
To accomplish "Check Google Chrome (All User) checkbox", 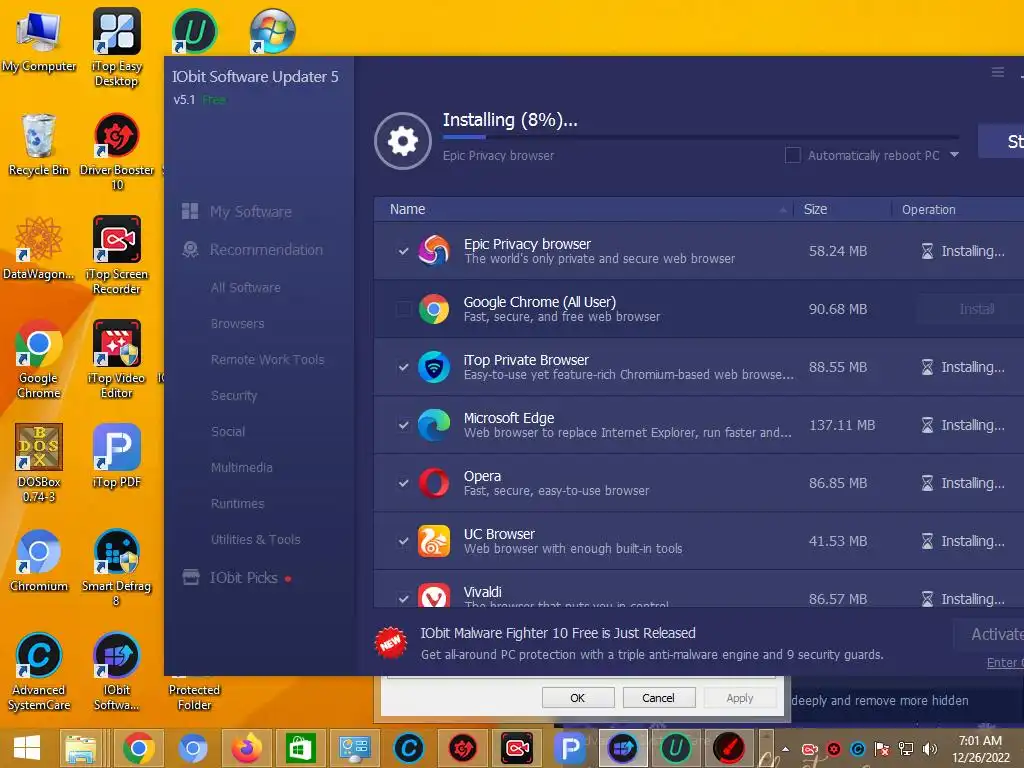I will [x=404, y=309].
